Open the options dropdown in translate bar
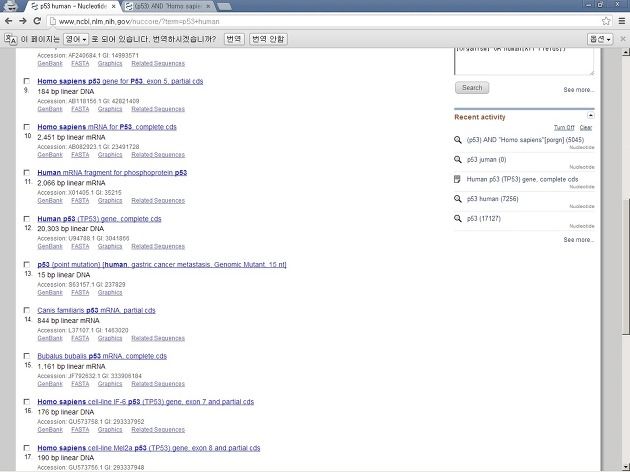The height and width of the screenshot is (472, 630). [600, 39]
